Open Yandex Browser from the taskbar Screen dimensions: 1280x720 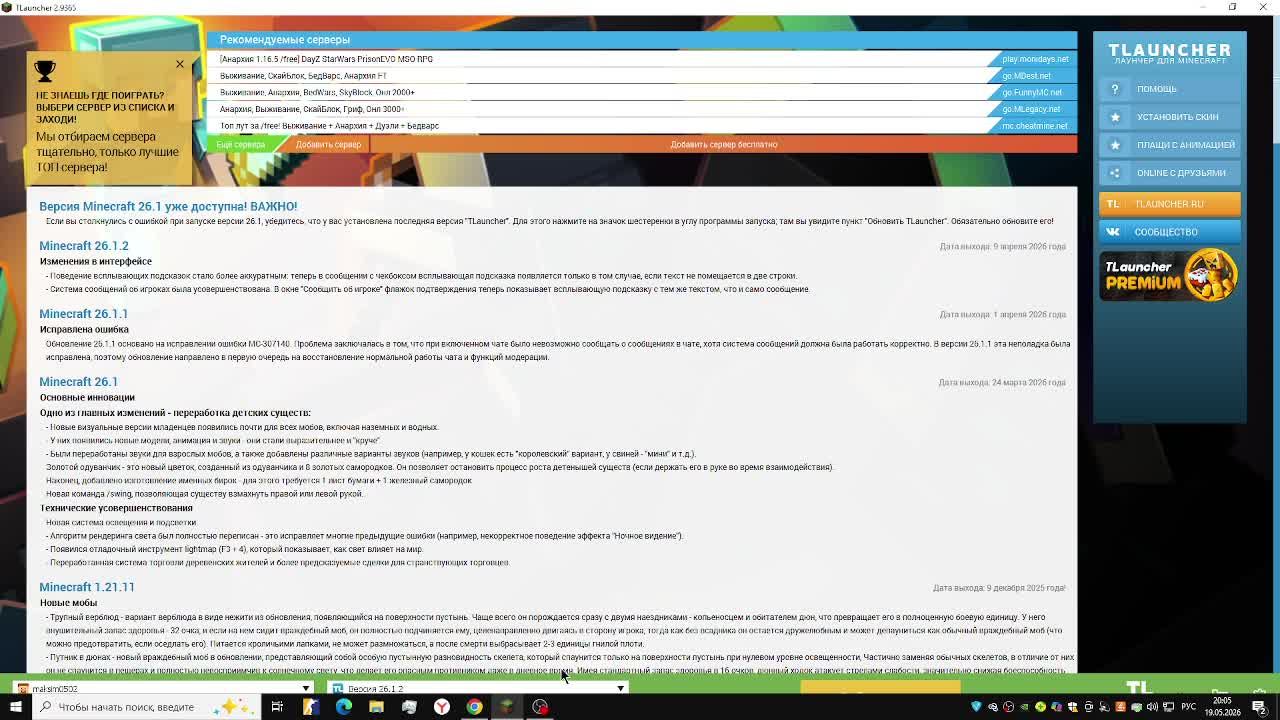pos(441,707)
